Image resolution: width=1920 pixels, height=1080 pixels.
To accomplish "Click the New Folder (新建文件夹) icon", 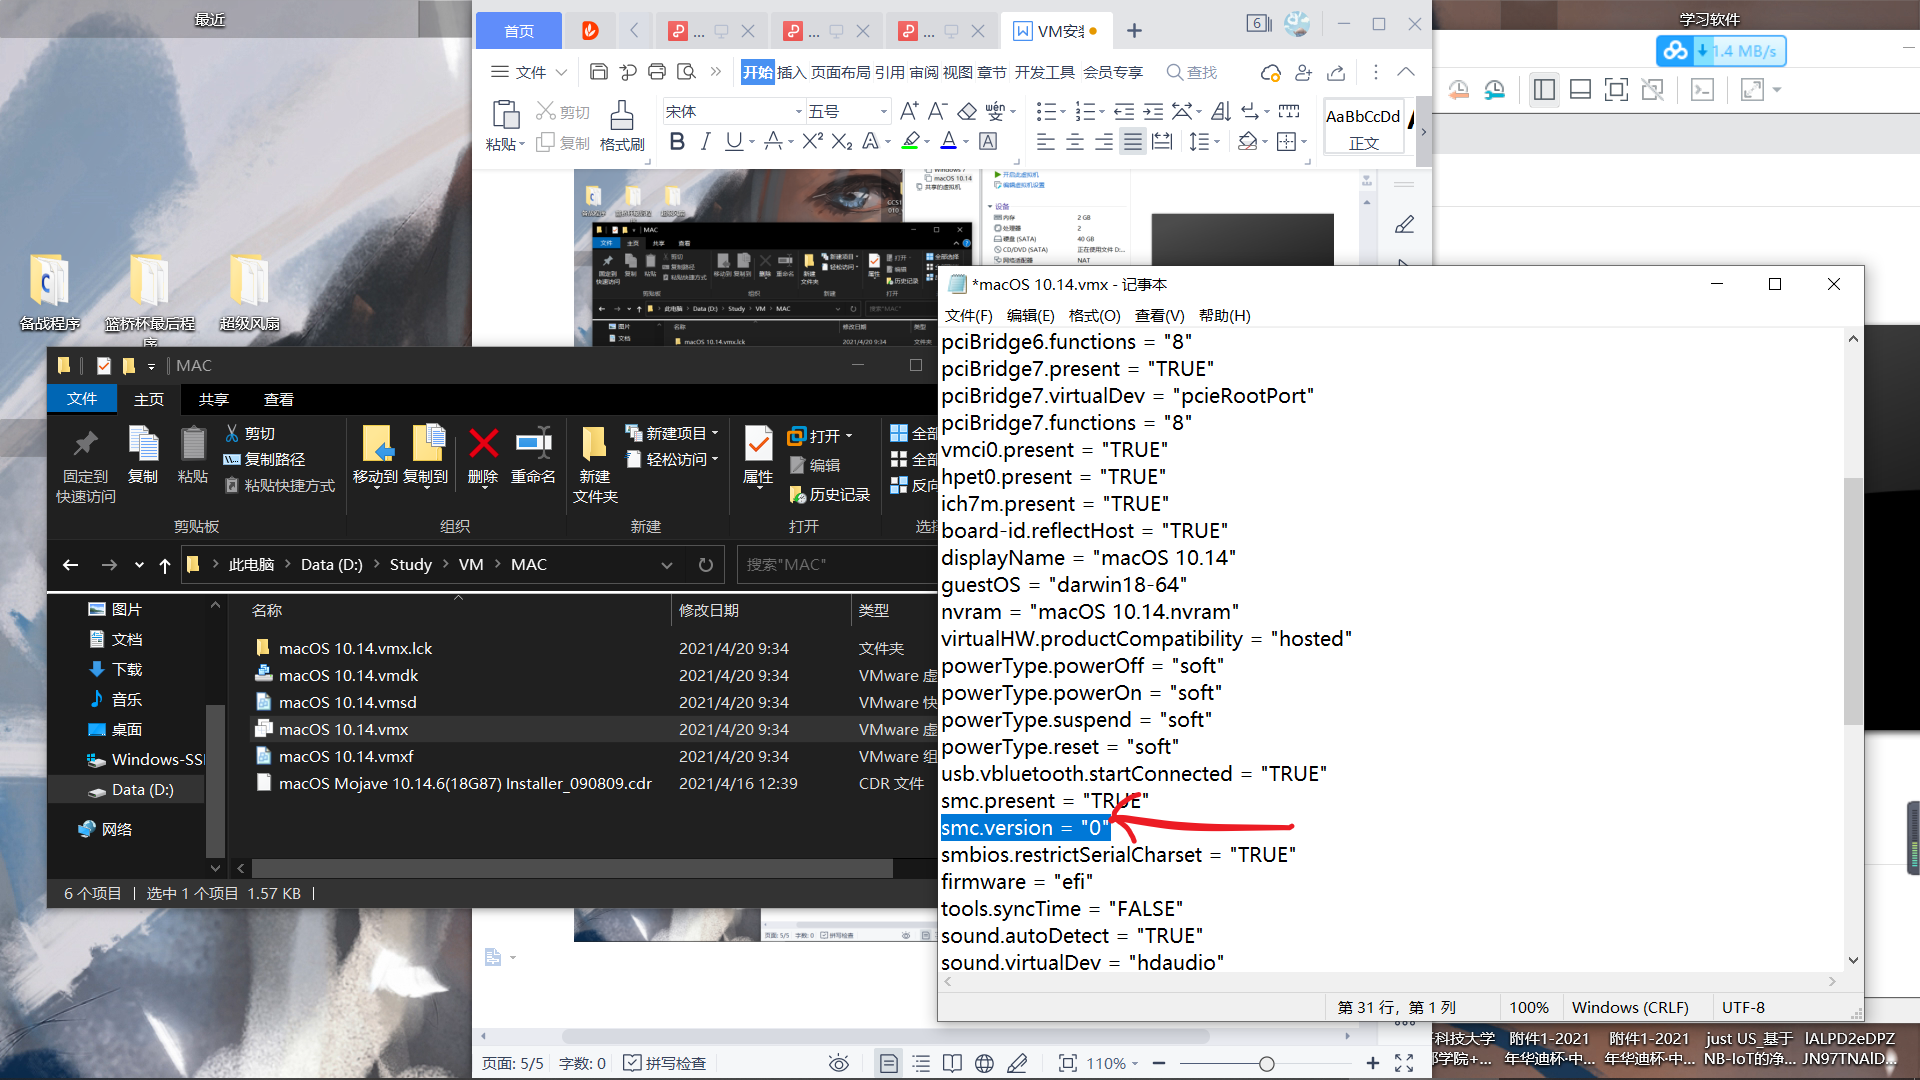I will pyautogui.click(x=594, y=445).
